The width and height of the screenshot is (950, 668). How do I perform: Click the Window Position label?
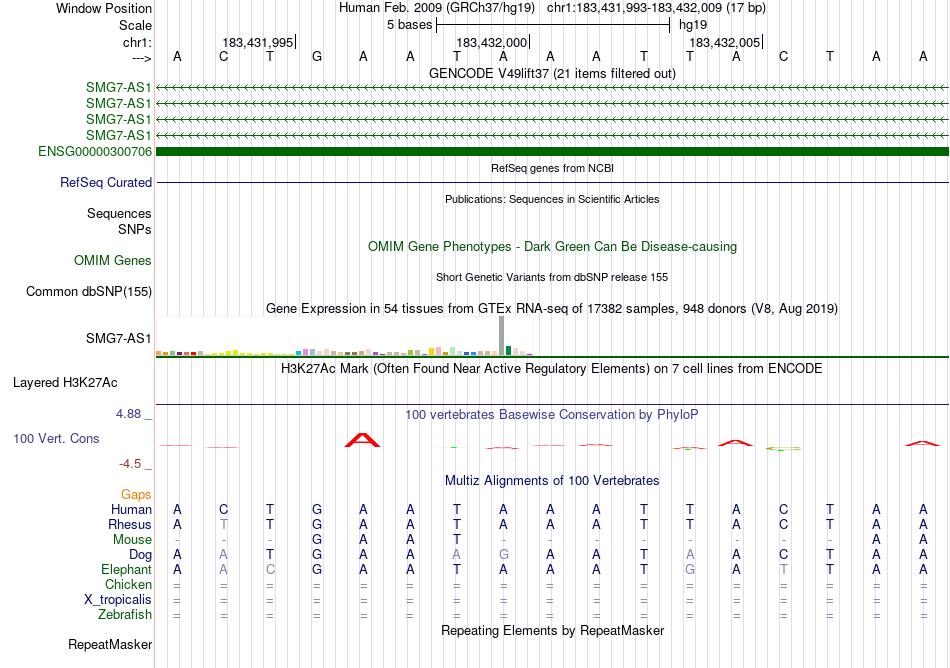tap(104, 8)
